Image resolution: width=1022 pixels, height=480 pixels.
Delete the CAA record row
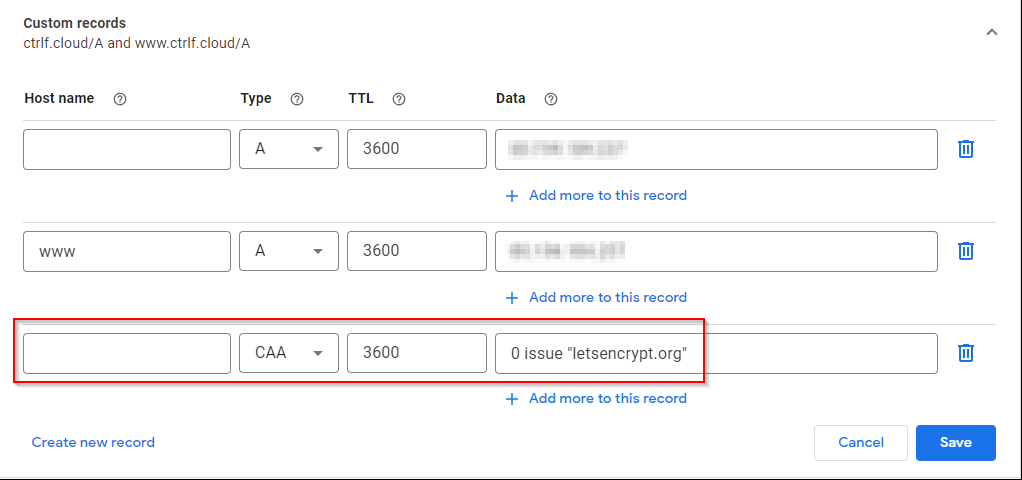[966, 353]
